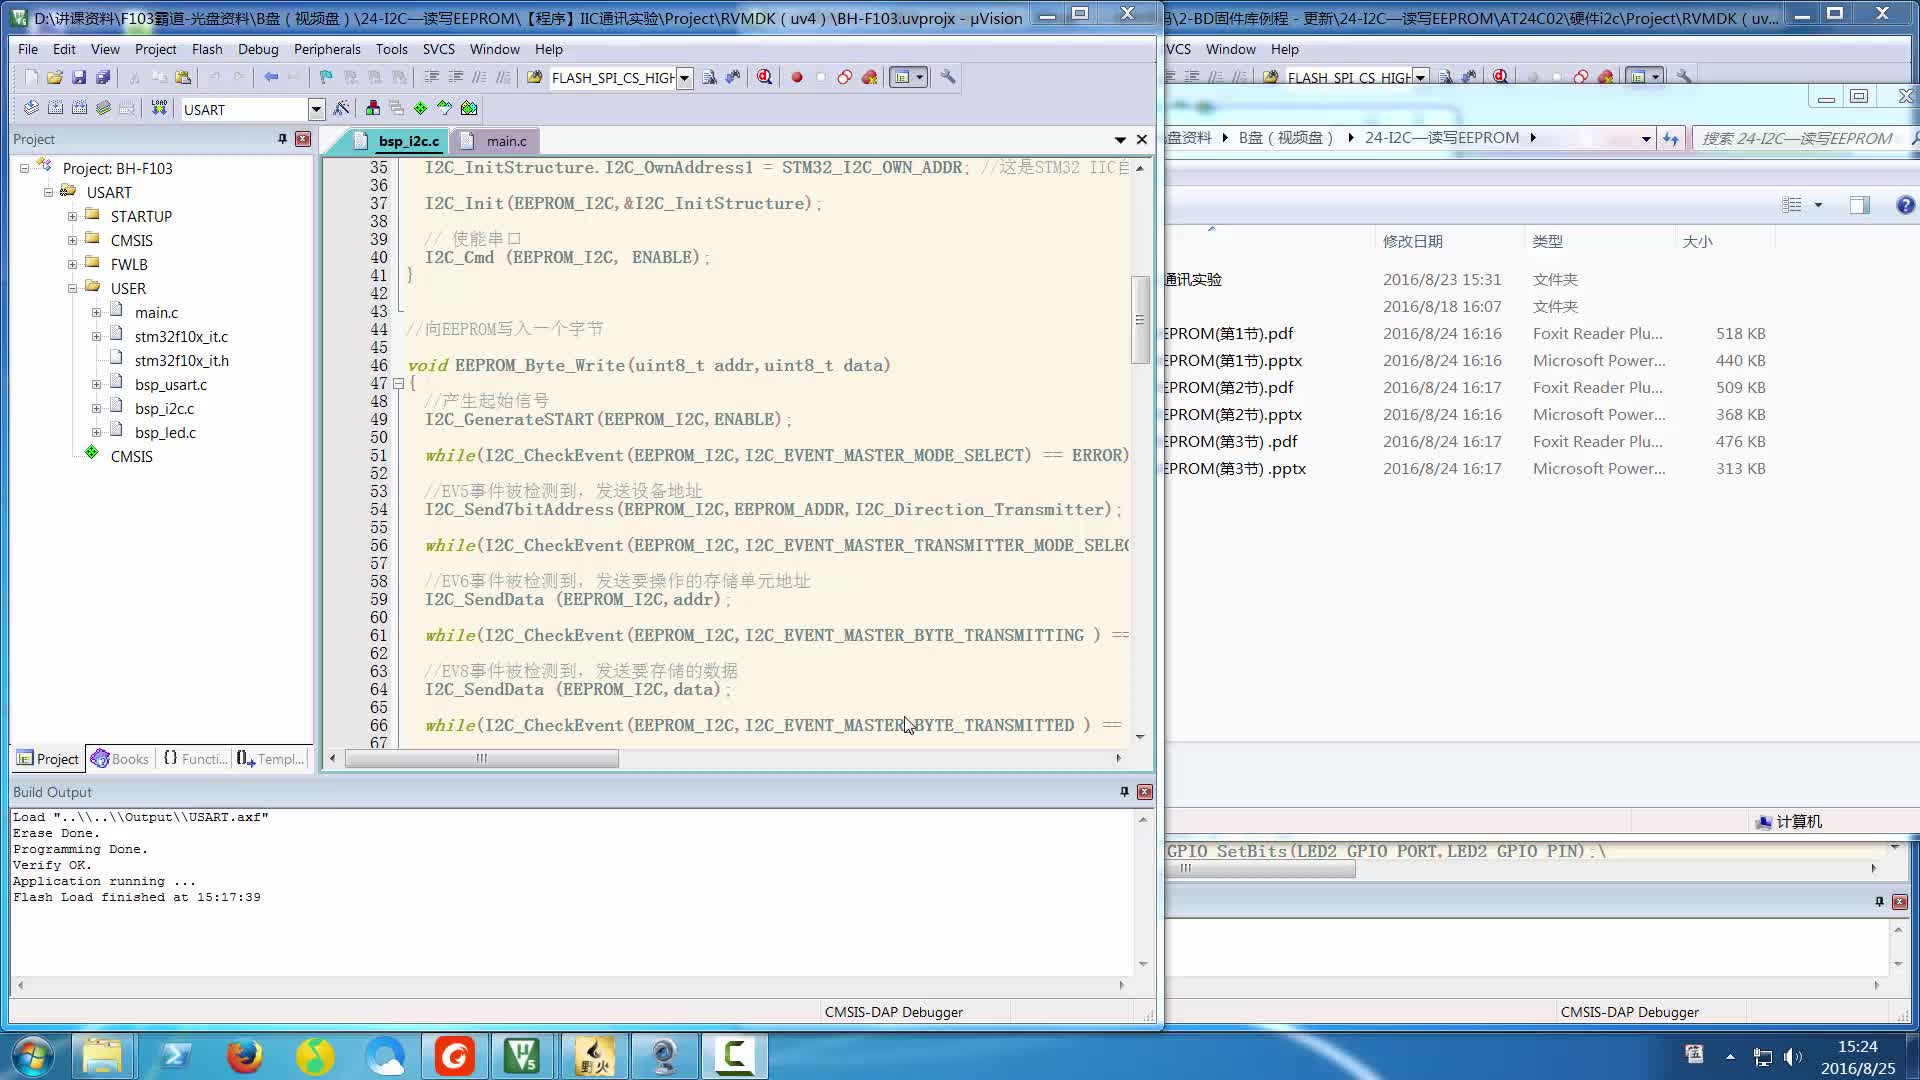Open Manage Project Items icon
Image resolution: width=1920 pixels, height=1080 pixels.
pyautogui.click(x=373, y=108)
